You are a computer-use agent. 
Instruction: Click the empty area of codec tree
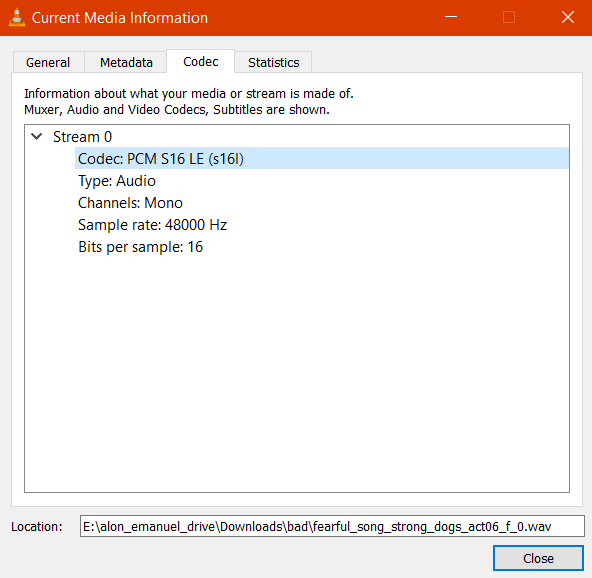pyautogui.click(x=297, y=374)
